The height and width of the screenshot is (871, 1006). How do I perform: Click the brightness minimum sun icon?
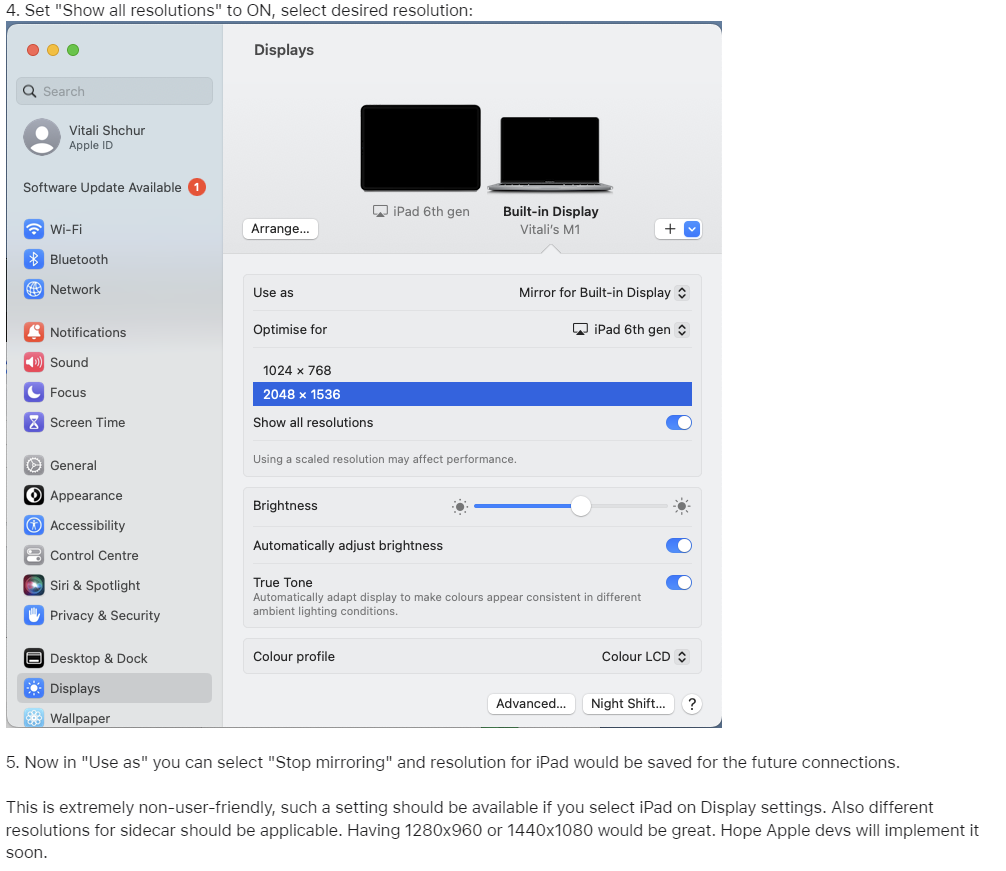pyautogui.click(x=460, y=507)
